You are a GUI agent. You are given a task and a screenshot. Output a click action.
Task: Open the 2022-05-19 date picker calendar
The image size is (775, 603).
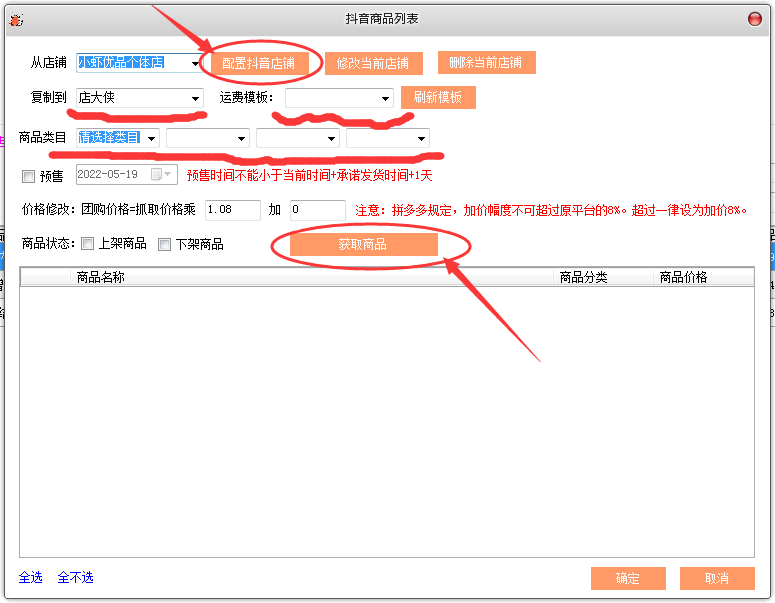[161, 174]
